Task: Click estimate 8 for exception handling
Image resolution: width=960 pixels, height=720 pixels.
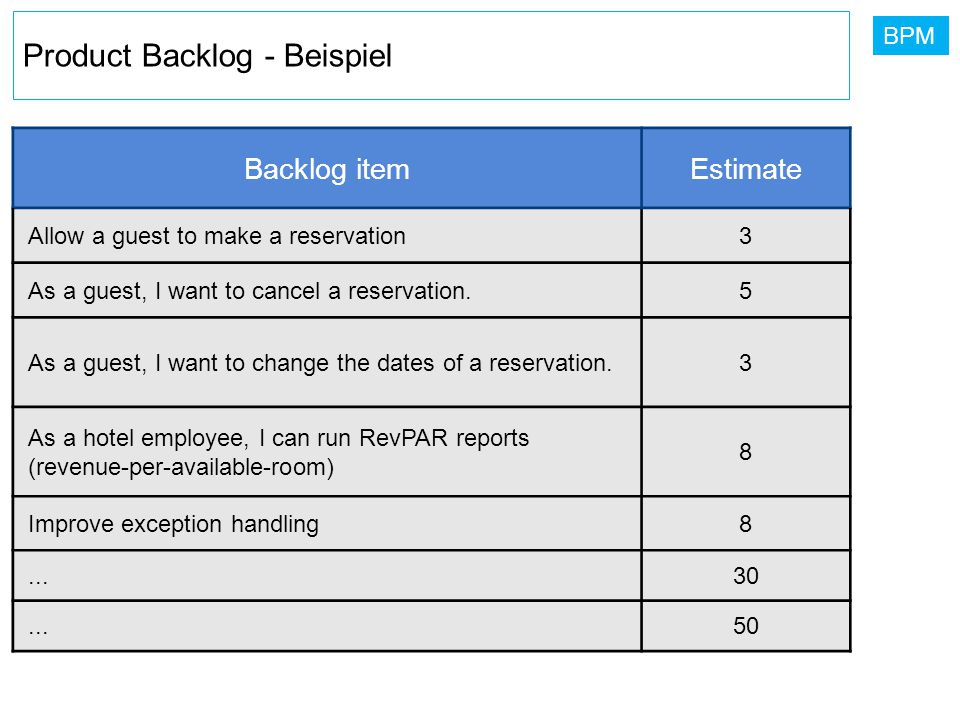Action: pyautogui.click(x=746, y=524)
